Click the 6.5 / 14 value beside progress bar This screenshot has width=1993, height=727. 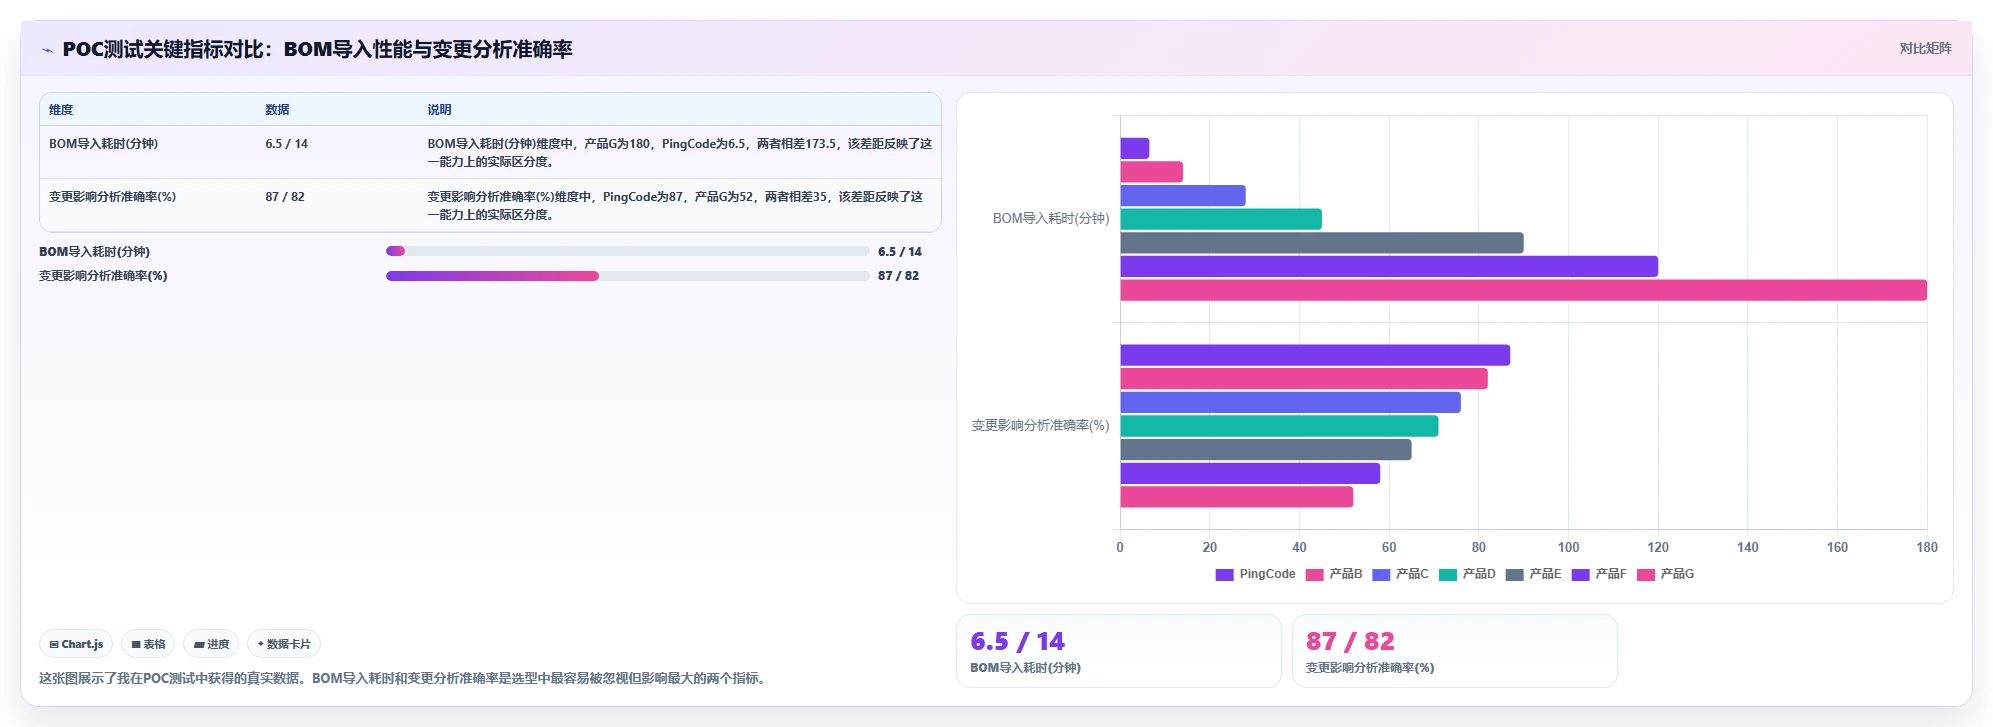point(900,252)
